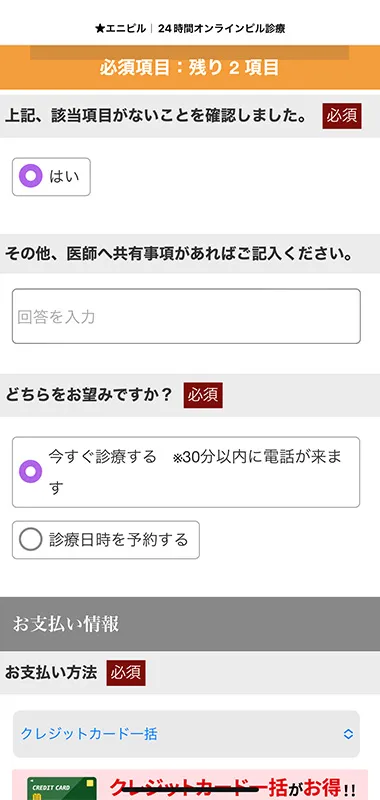The width and height of the screenshot is (380, 800).
Task: Click the お支払い情報 section header
Action: point(190,624)
